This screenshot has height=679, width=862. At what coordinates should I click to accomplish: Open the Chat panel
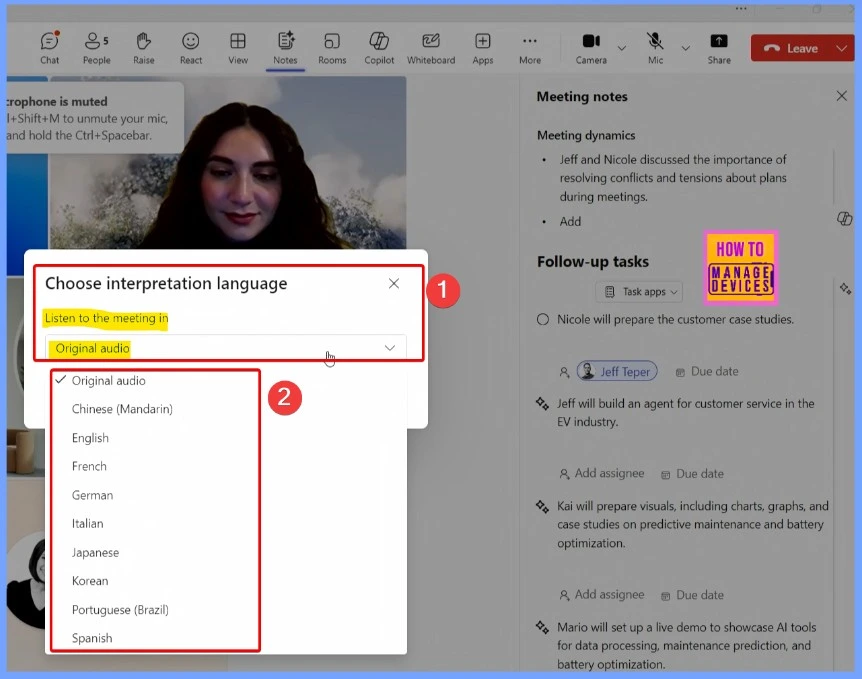[x=49, y=48]
